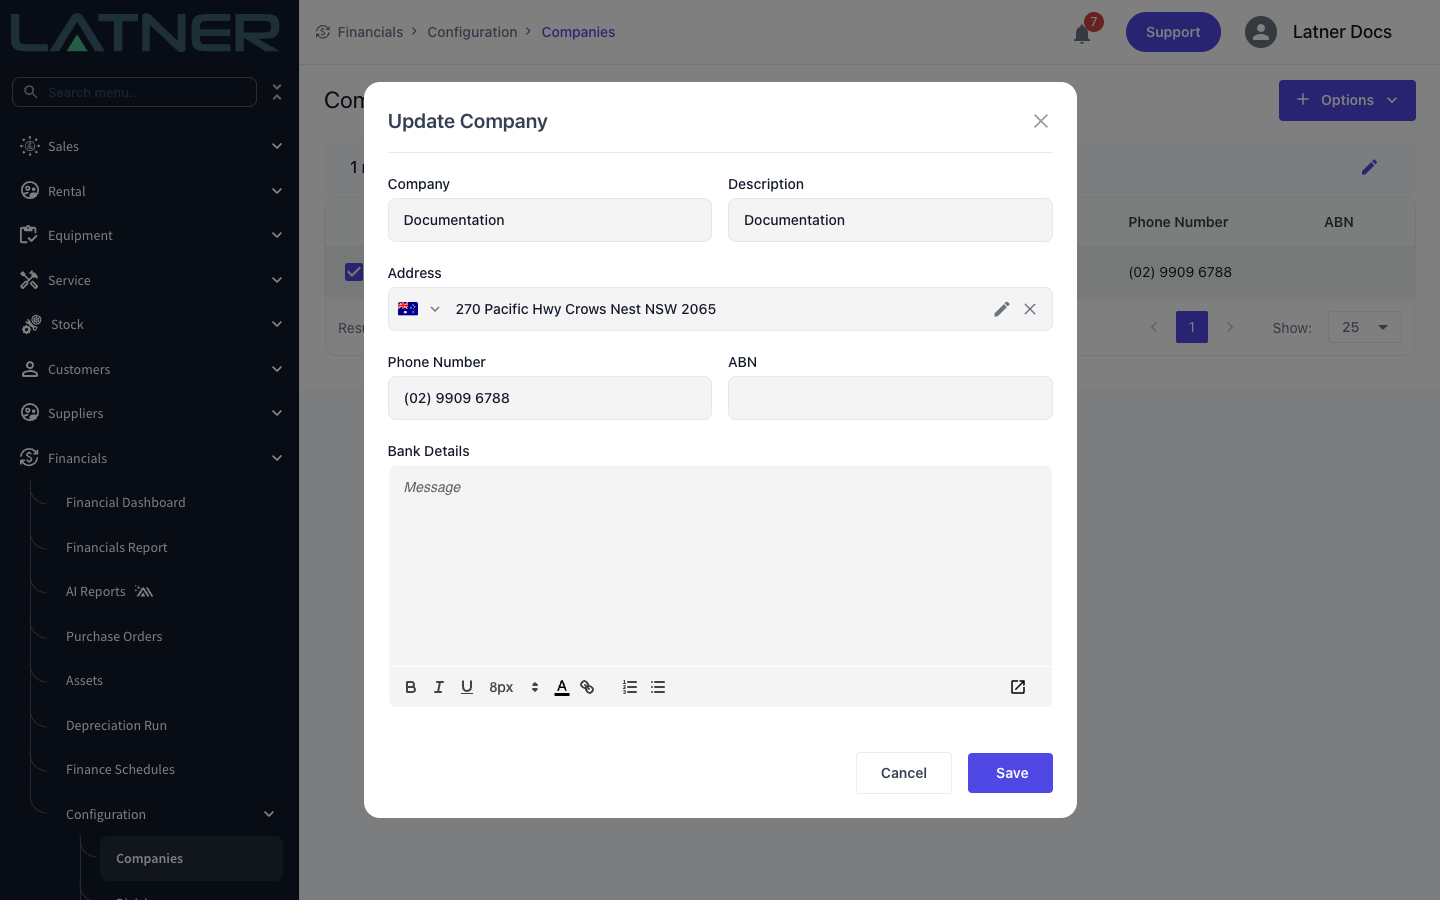1440x900 pixels.
Task: Expand the Bank Details editor in popout
Action: [1018, 687]
